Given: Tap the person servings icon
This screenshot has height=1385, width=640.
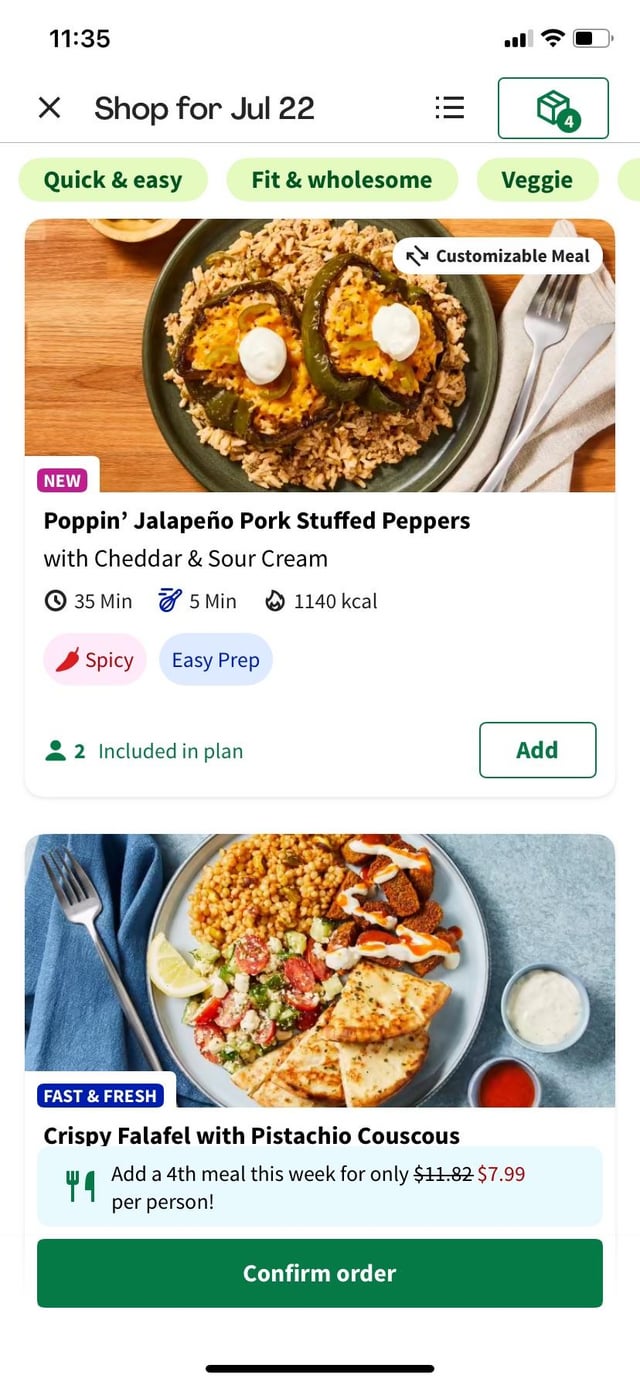Looking at the screenshot, I should point(56,751).
